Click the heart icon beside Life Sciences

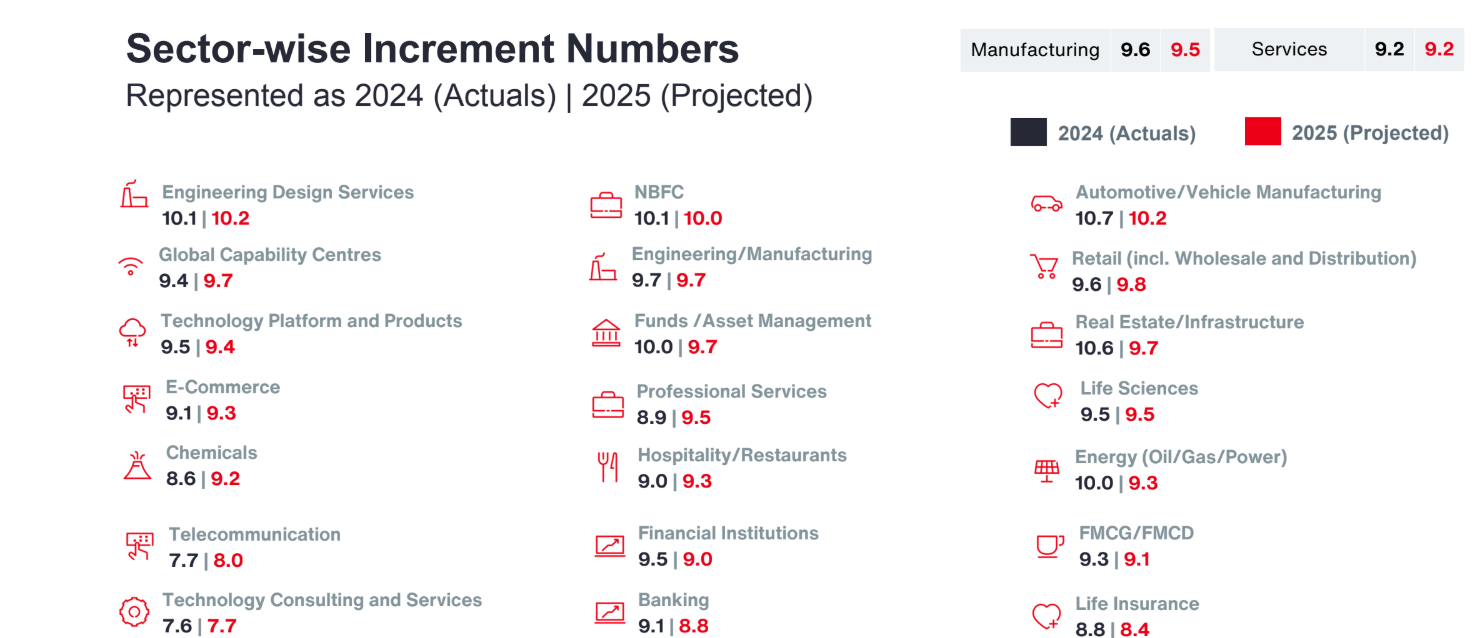coord(1047,397)
